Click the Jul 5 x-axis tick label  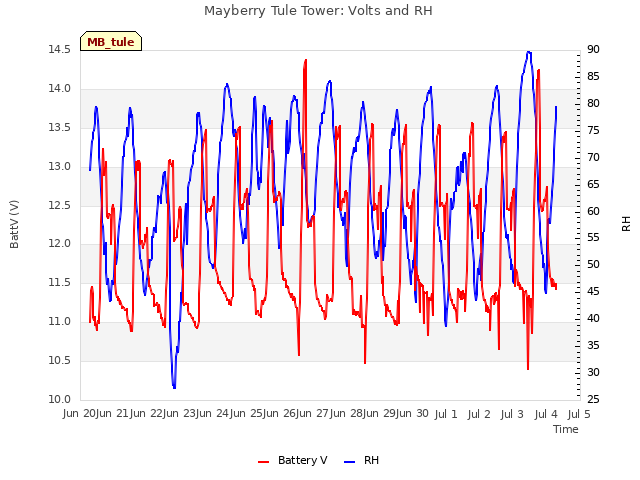[579, 414]
